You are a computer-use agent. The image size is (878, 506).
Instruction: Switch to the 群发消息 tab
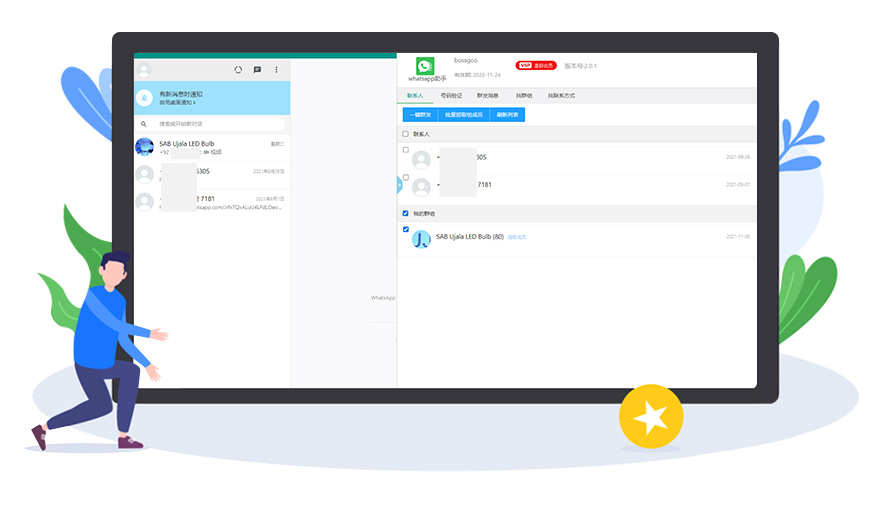[x=487, y=96]
